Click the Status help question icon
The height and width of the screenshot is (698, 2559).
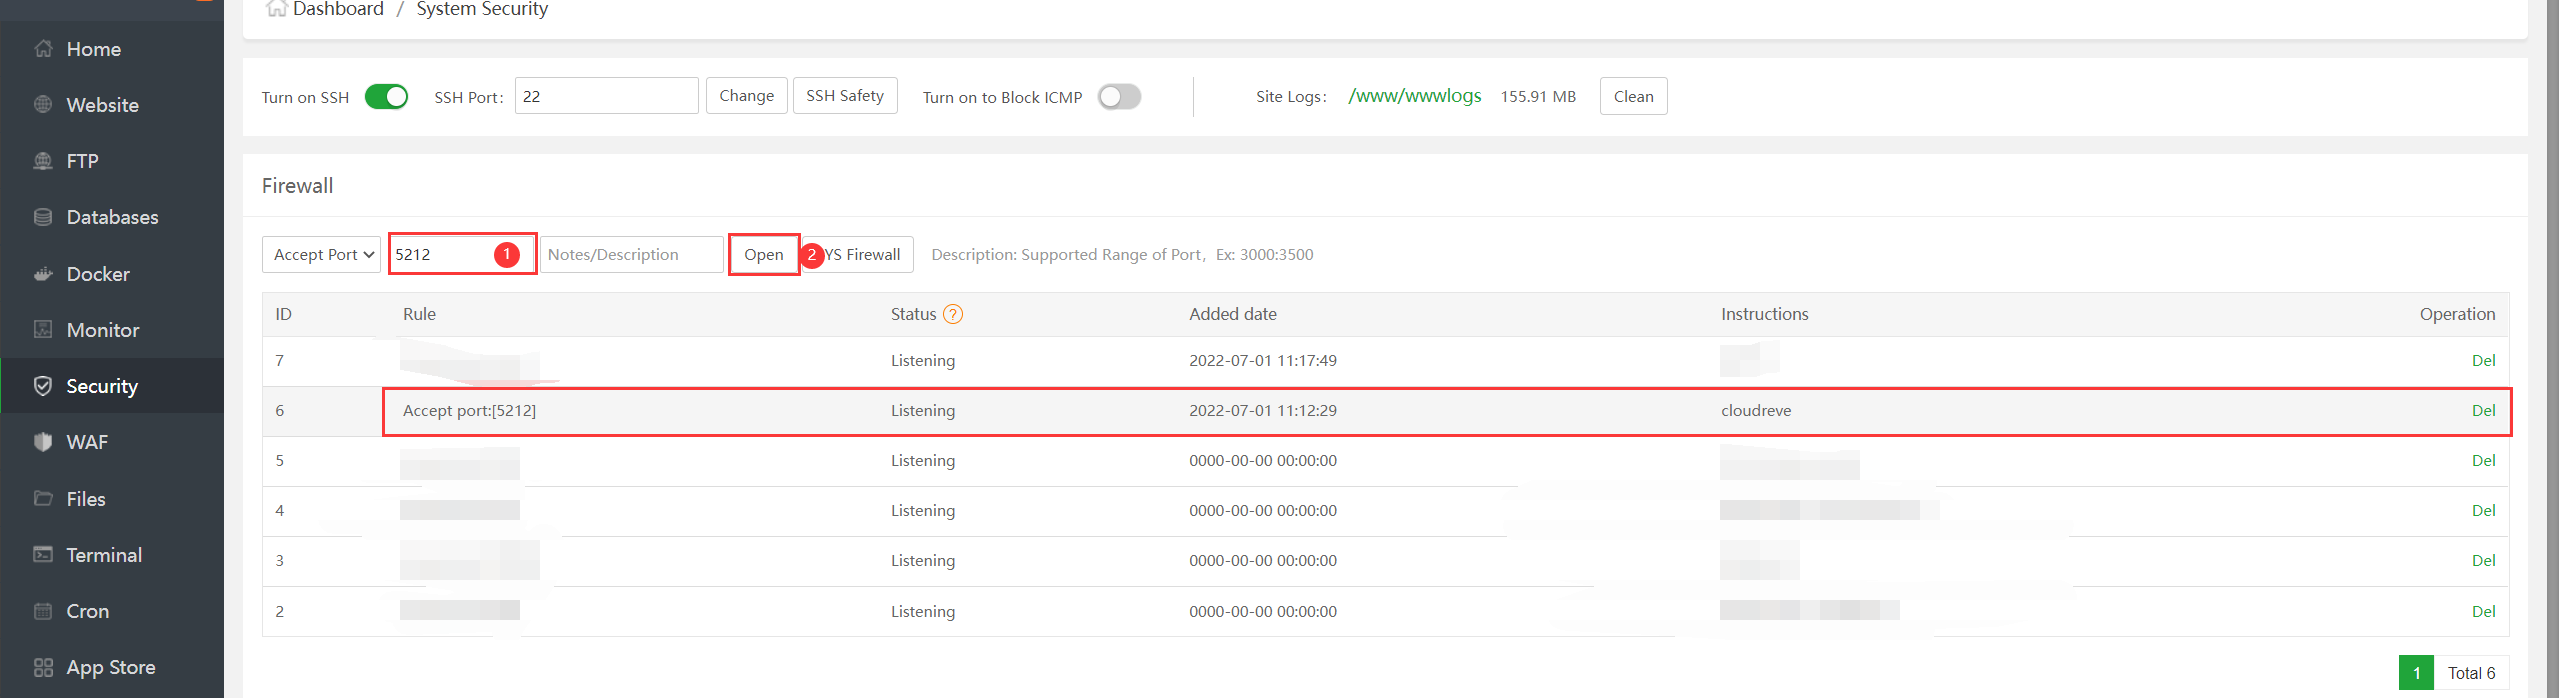[953, 314]
